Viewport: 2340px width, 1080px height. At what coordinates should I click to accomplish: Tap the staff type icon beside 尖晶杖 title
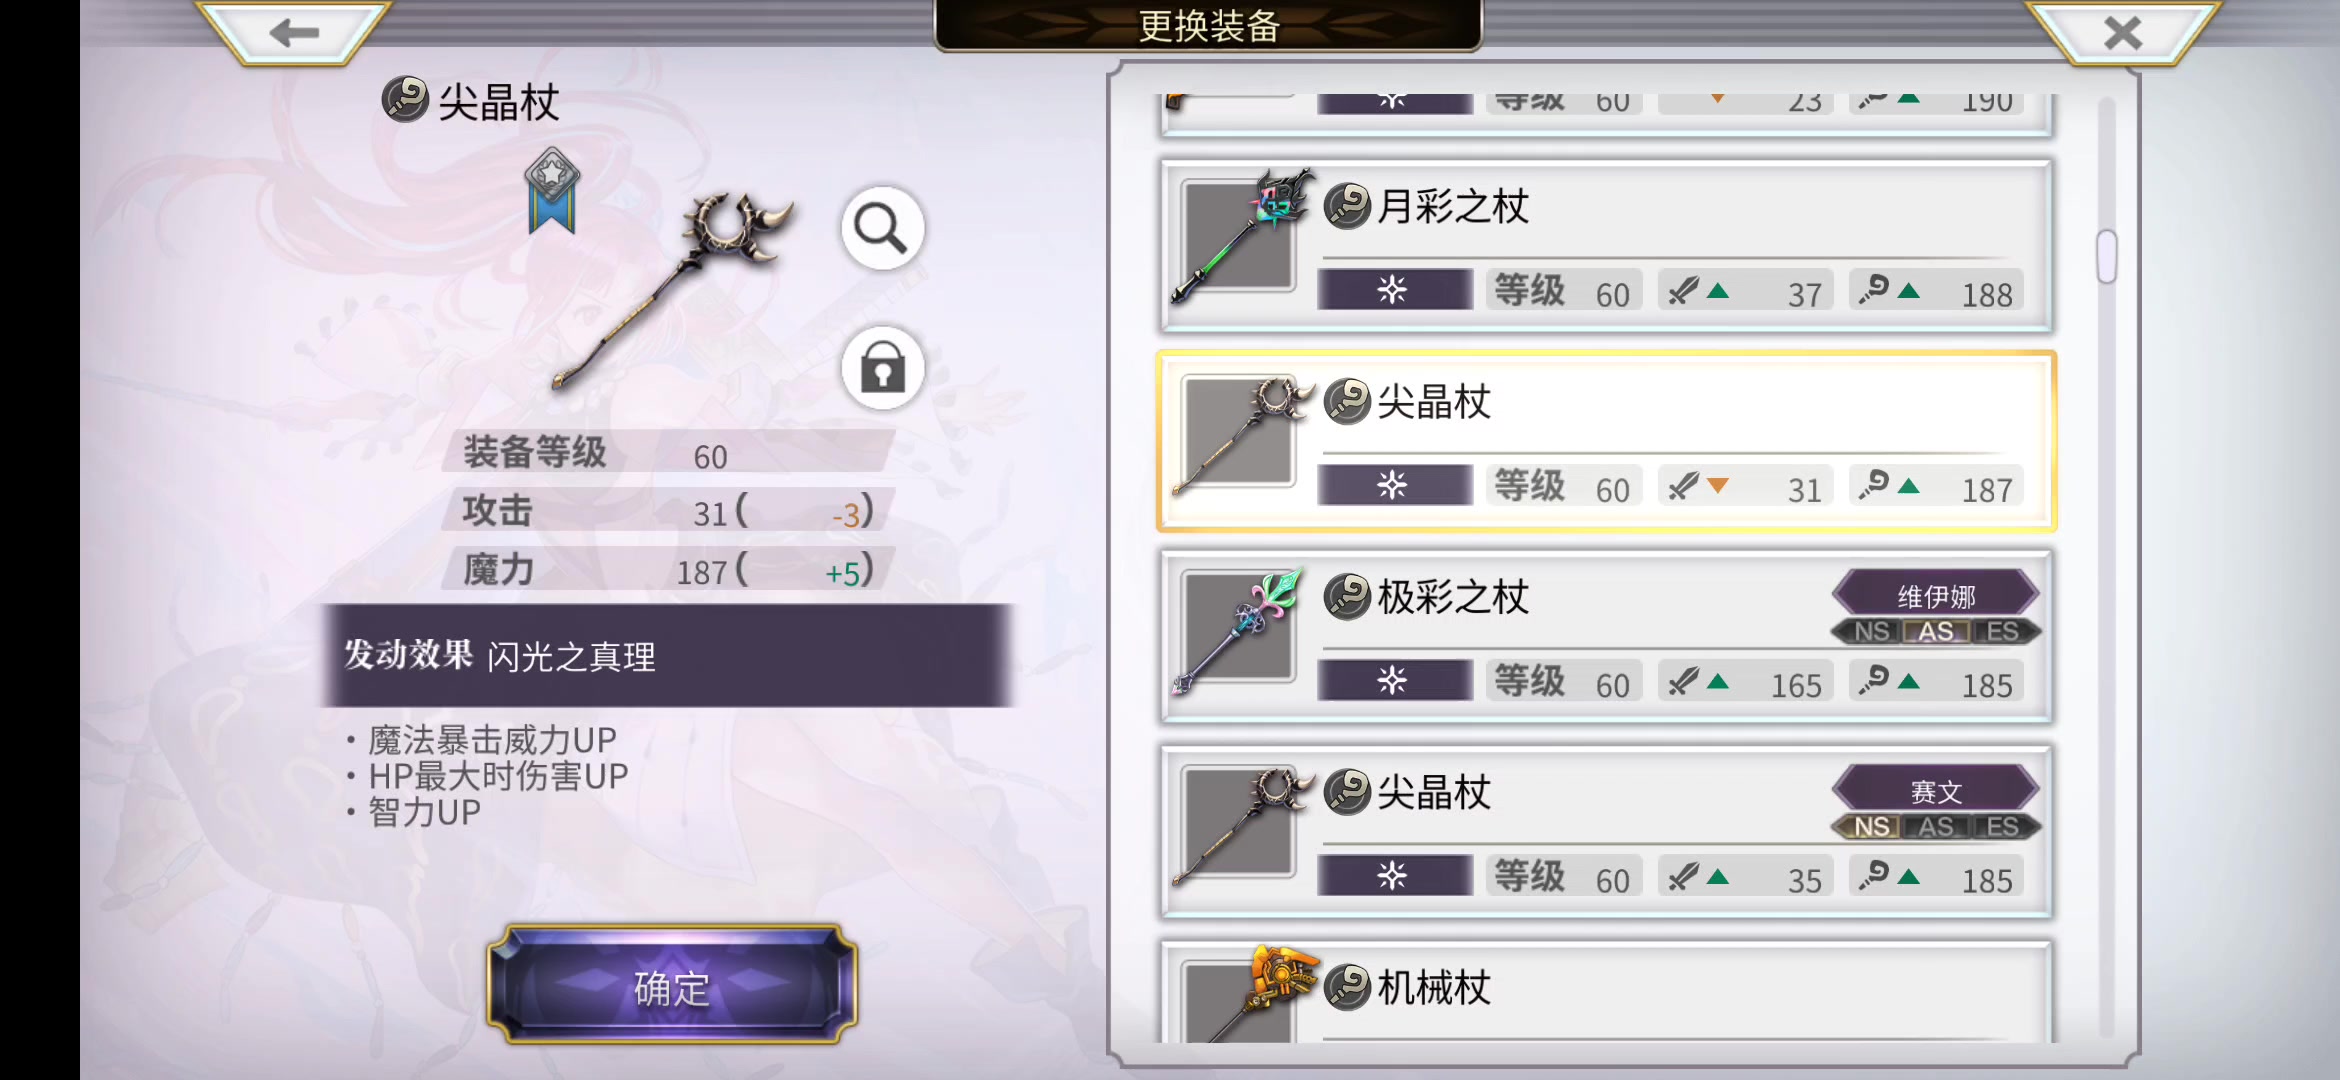pos(405,99)
